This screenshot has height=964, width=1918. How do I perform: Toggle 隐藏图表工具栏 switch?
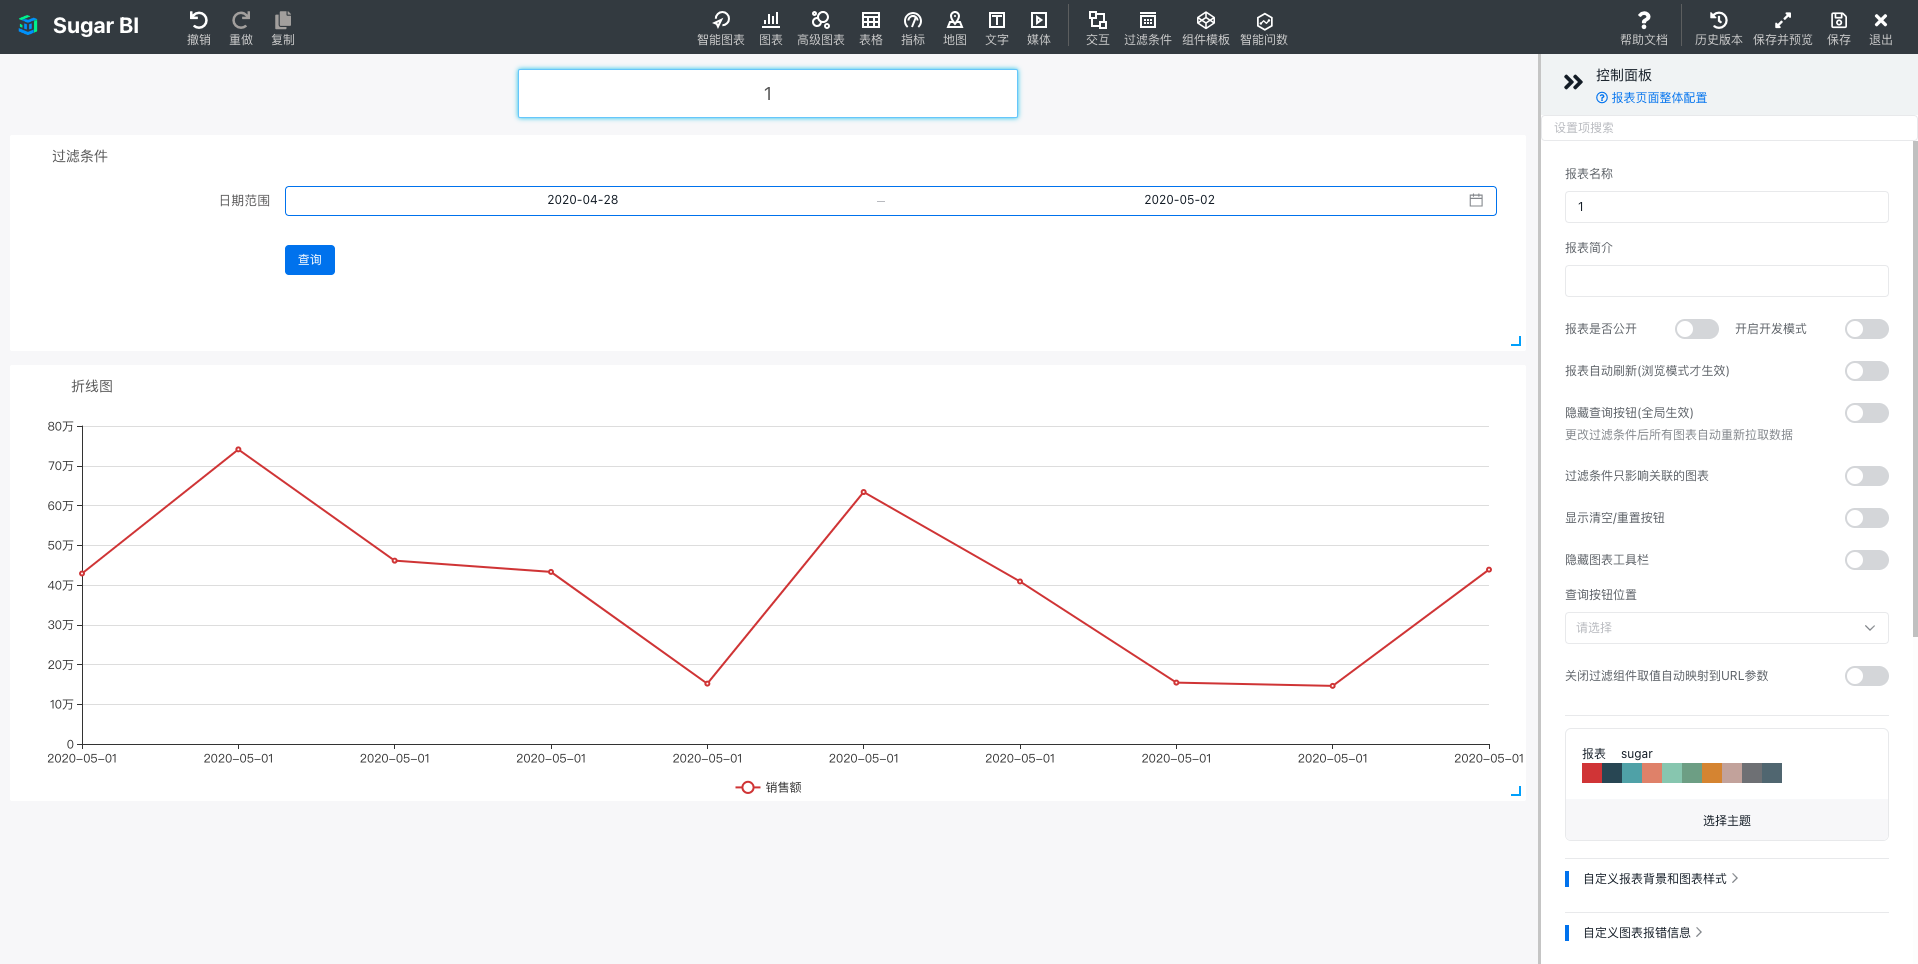1867,560
